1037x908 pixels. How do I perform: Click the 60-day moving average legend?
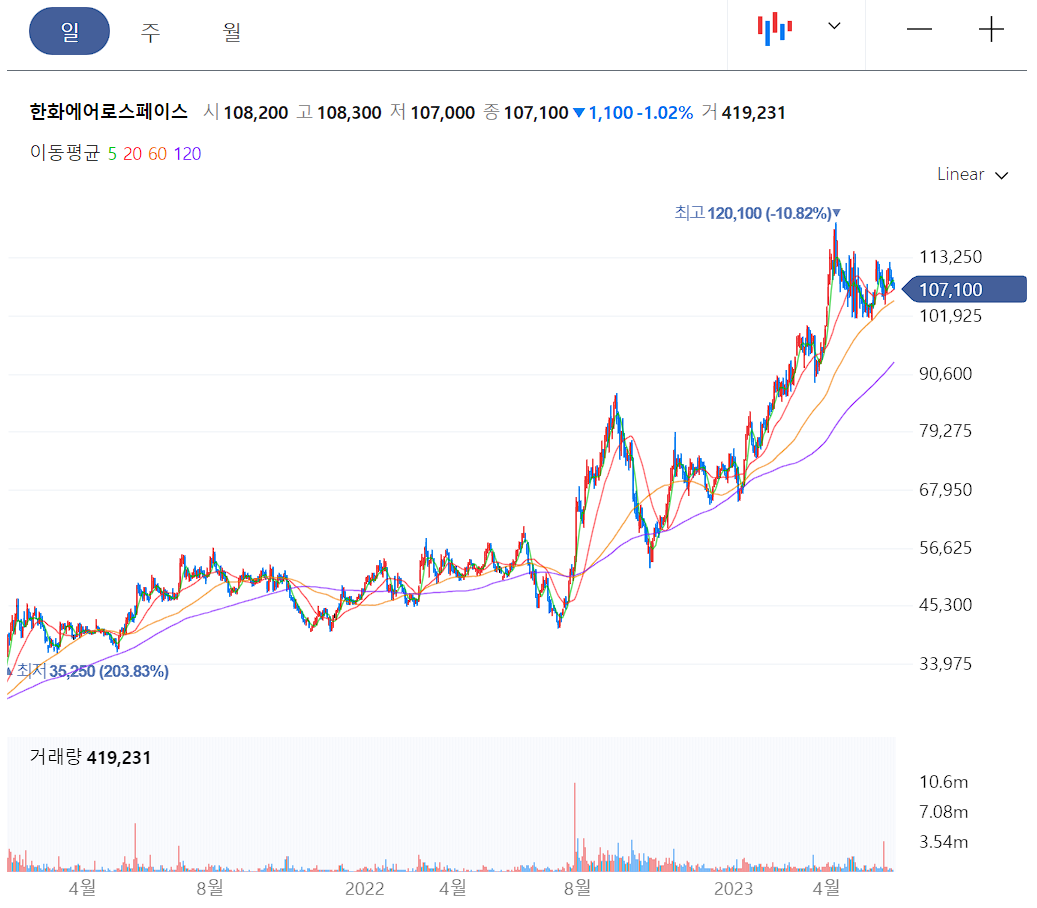pos(157,154)
